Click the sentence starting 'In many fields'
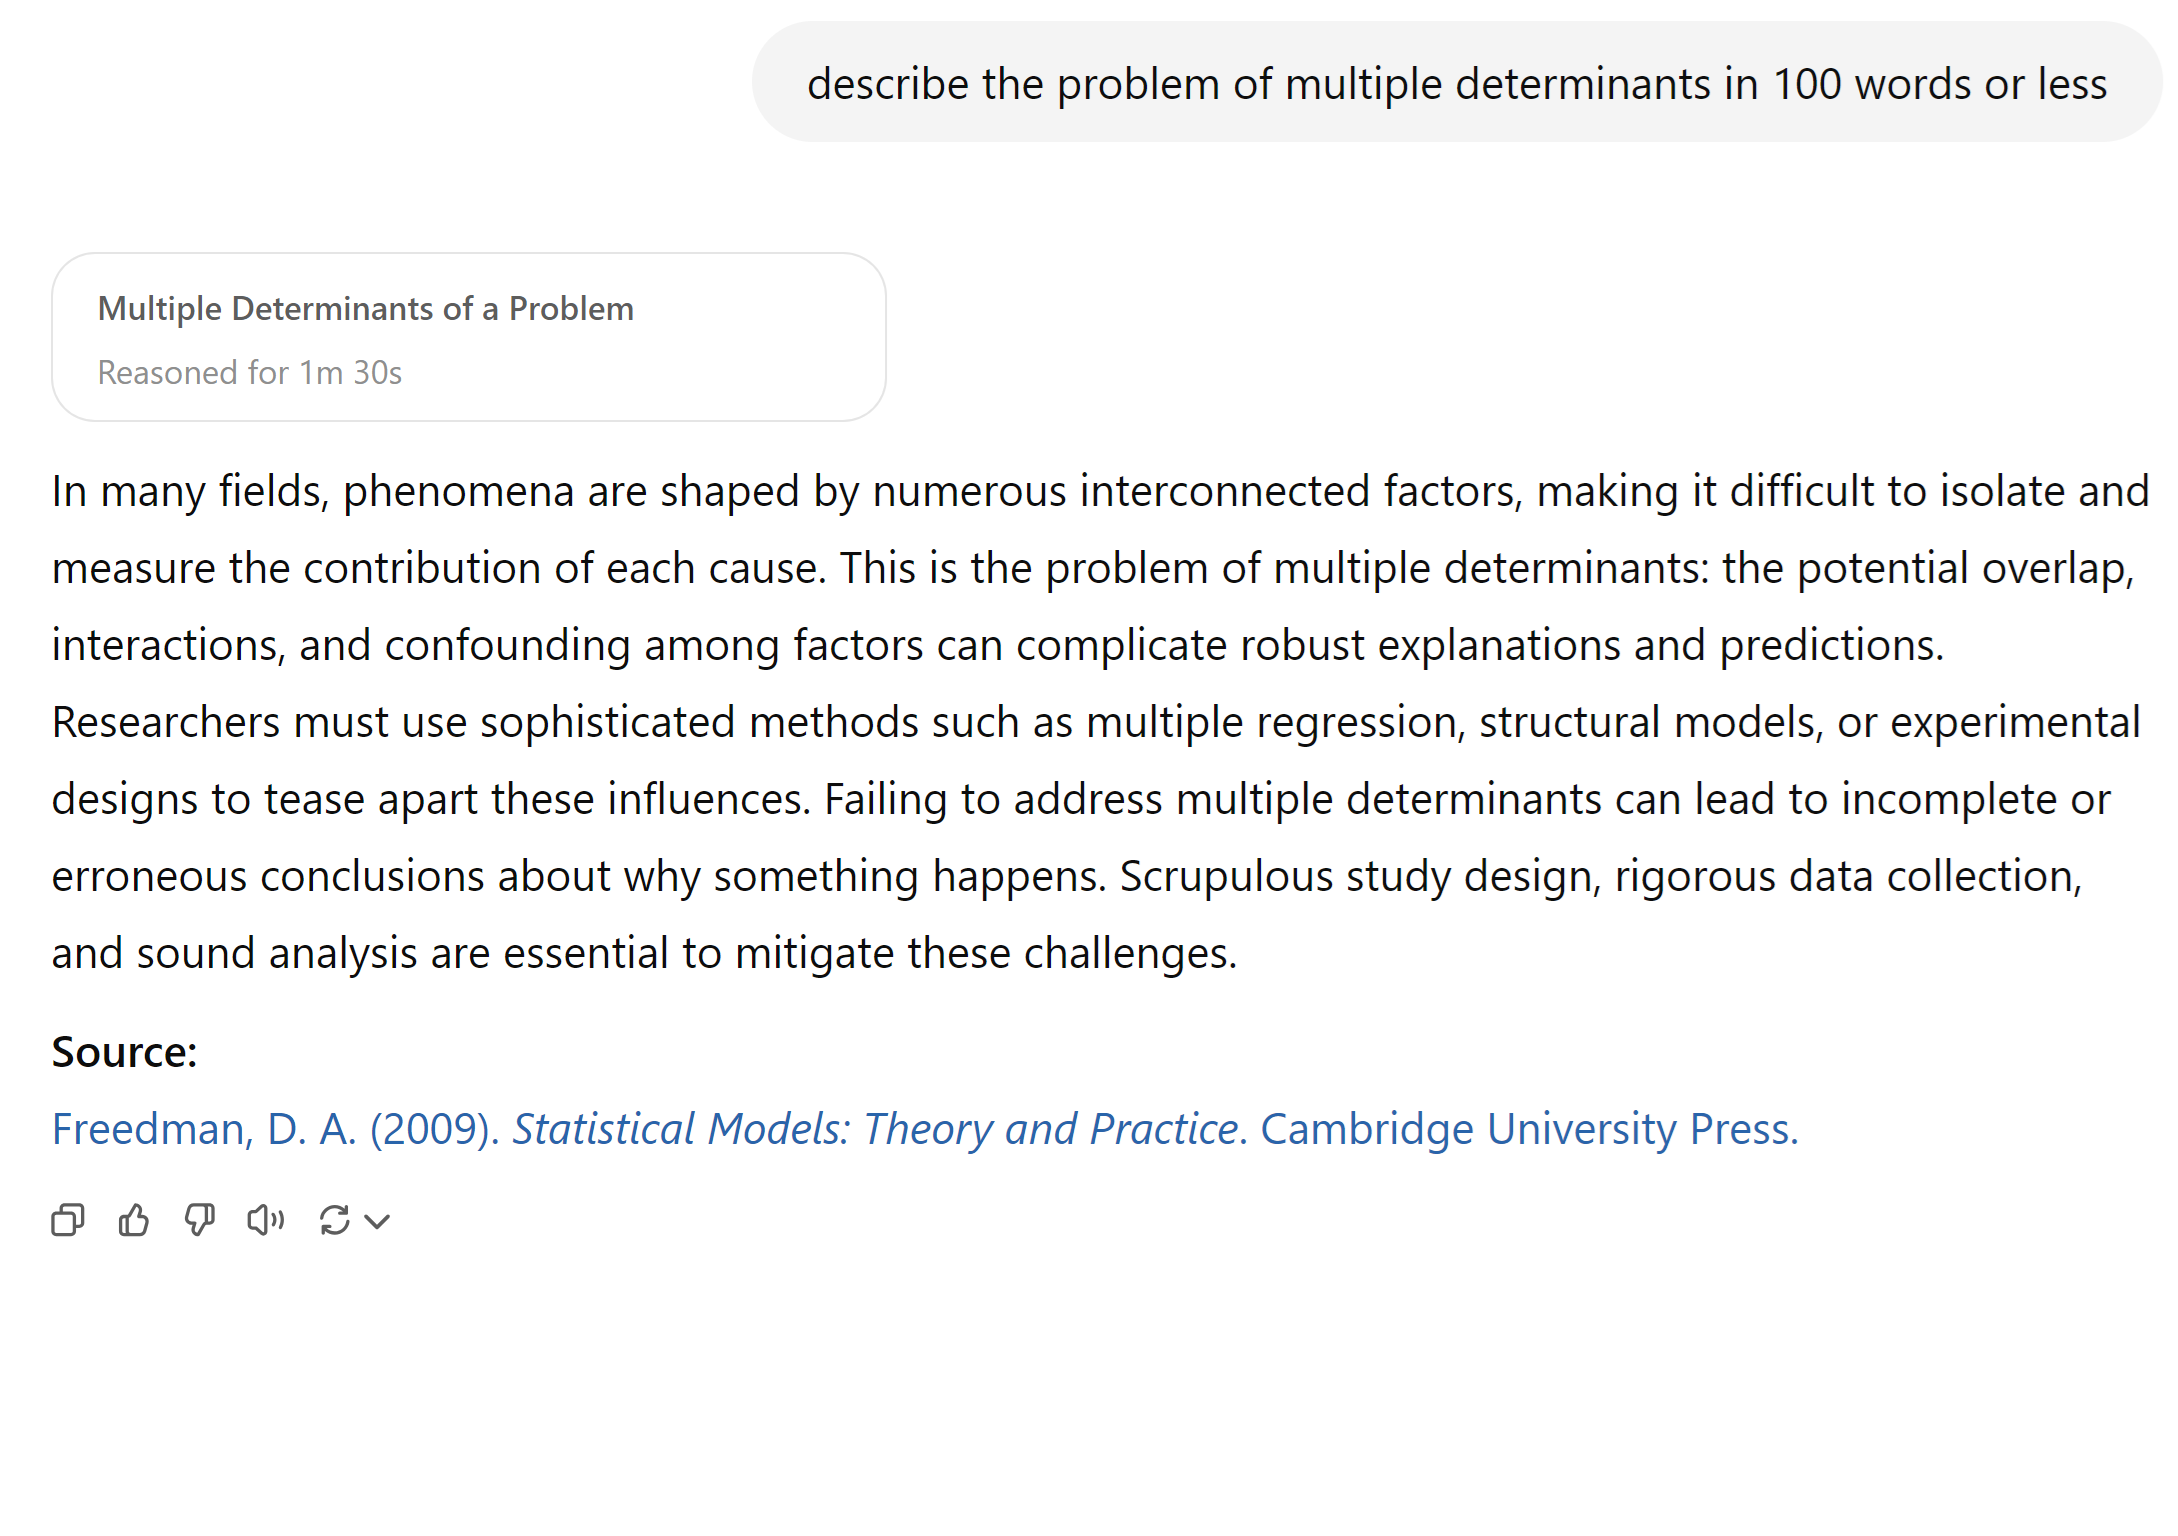The image size is (2178, 1536). (600, 491)
